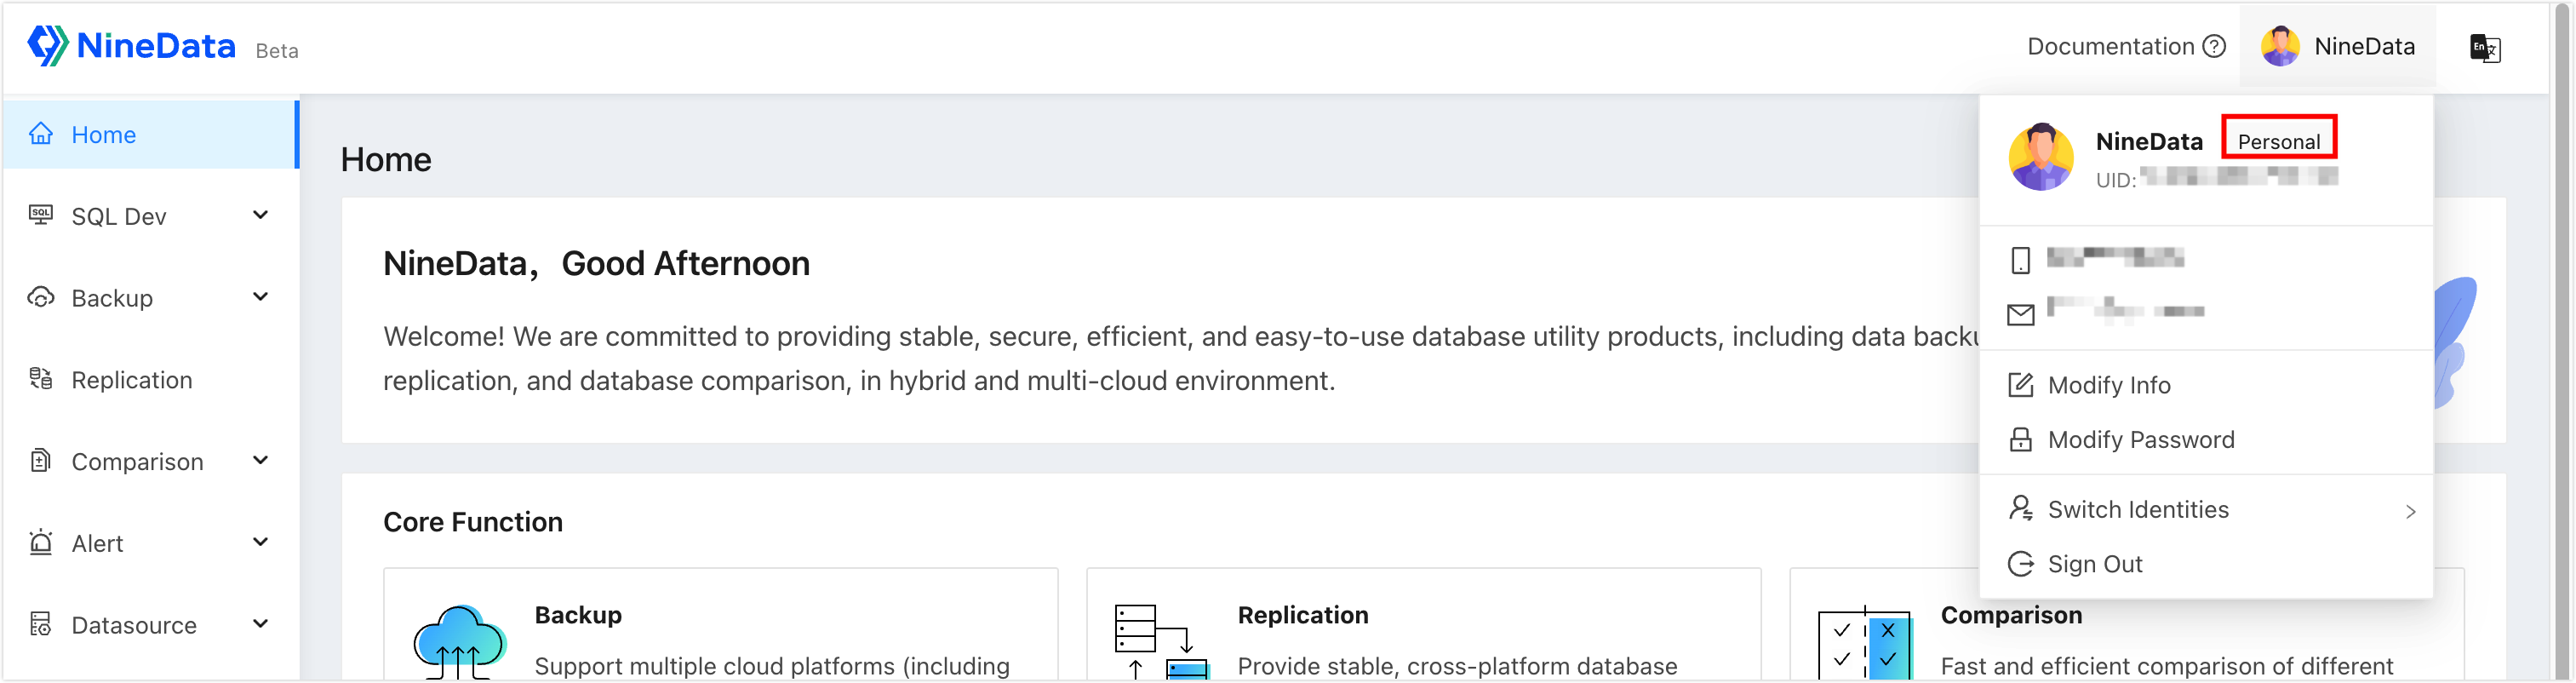
Task: Open the Documentation help icon
Action: (2214, 47)
